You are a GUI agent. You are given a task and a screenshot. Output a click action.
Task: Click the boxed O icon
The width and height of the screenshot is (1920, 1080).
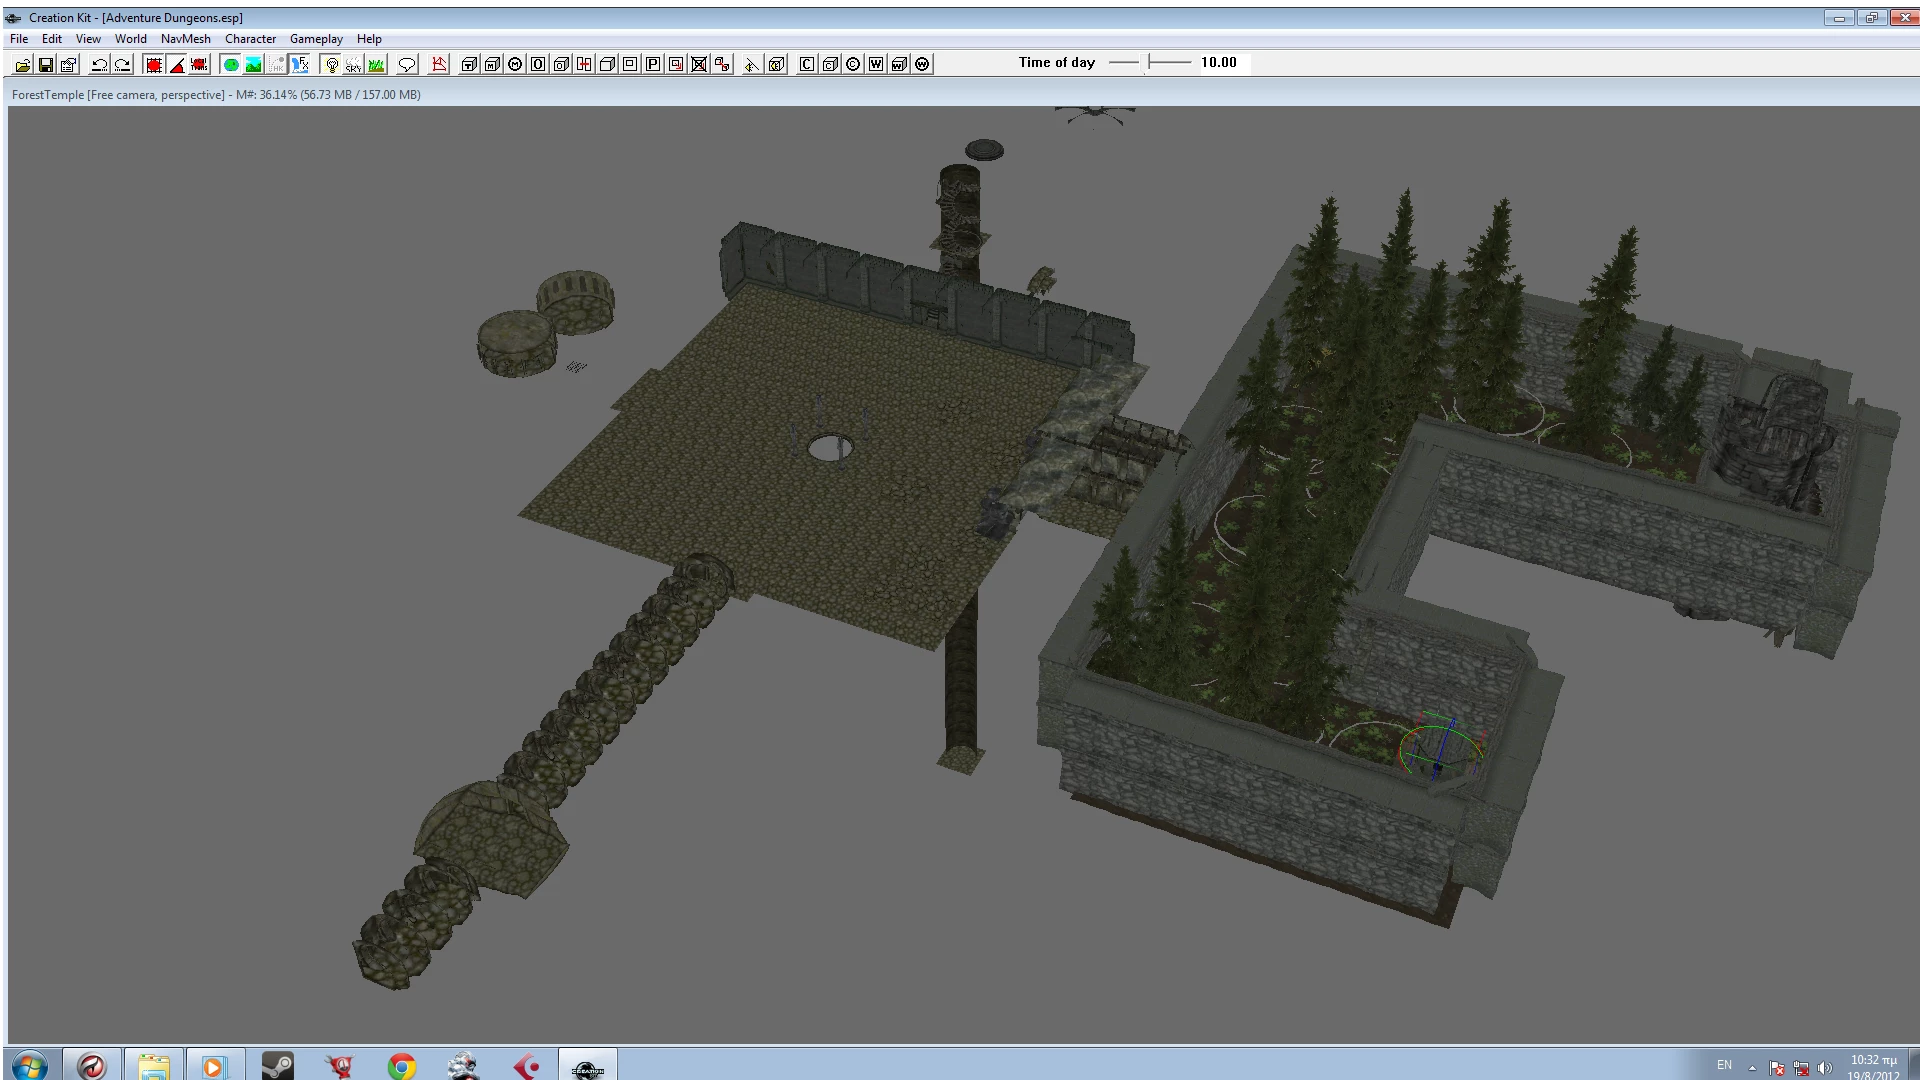coord(538,65)
